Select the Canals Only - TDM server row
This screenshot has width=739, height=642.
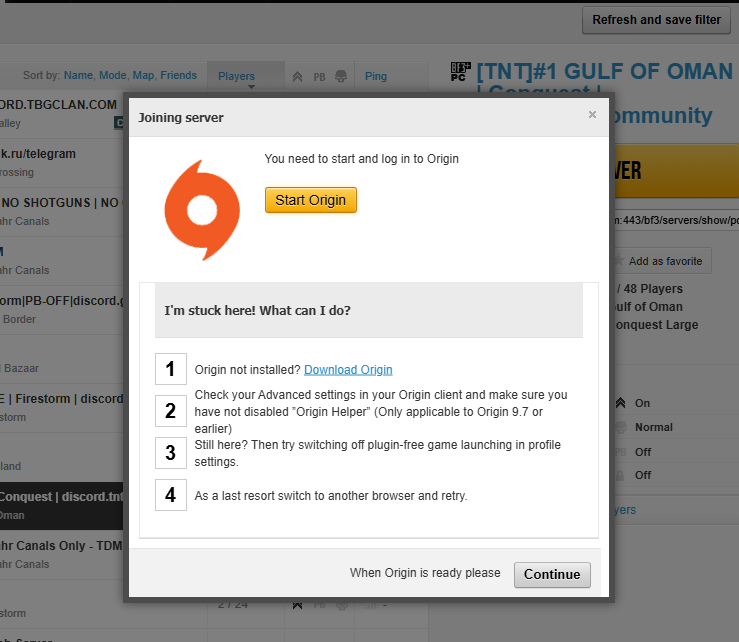(62, 555)
